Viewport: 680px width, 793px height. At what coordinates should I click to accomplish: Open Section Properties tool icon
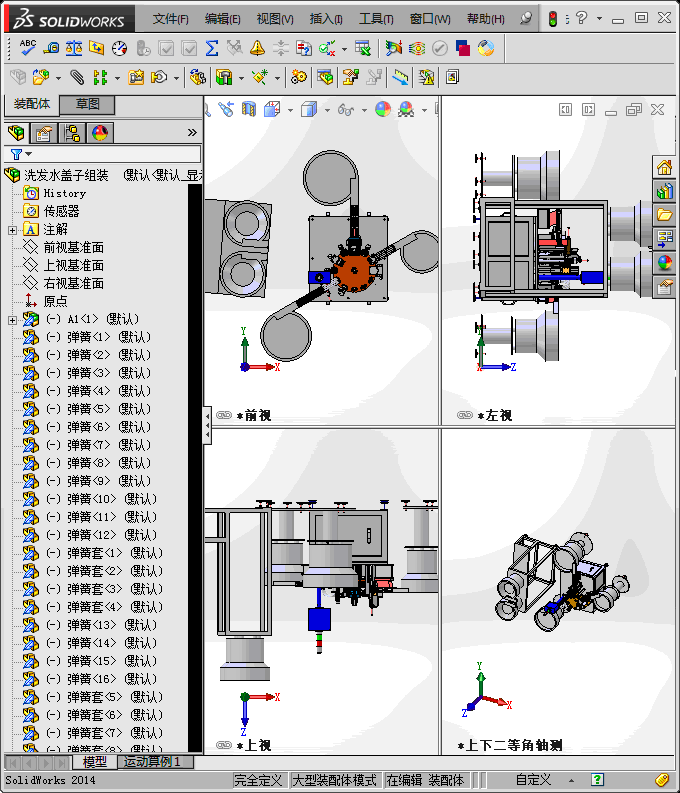(97, 48)
